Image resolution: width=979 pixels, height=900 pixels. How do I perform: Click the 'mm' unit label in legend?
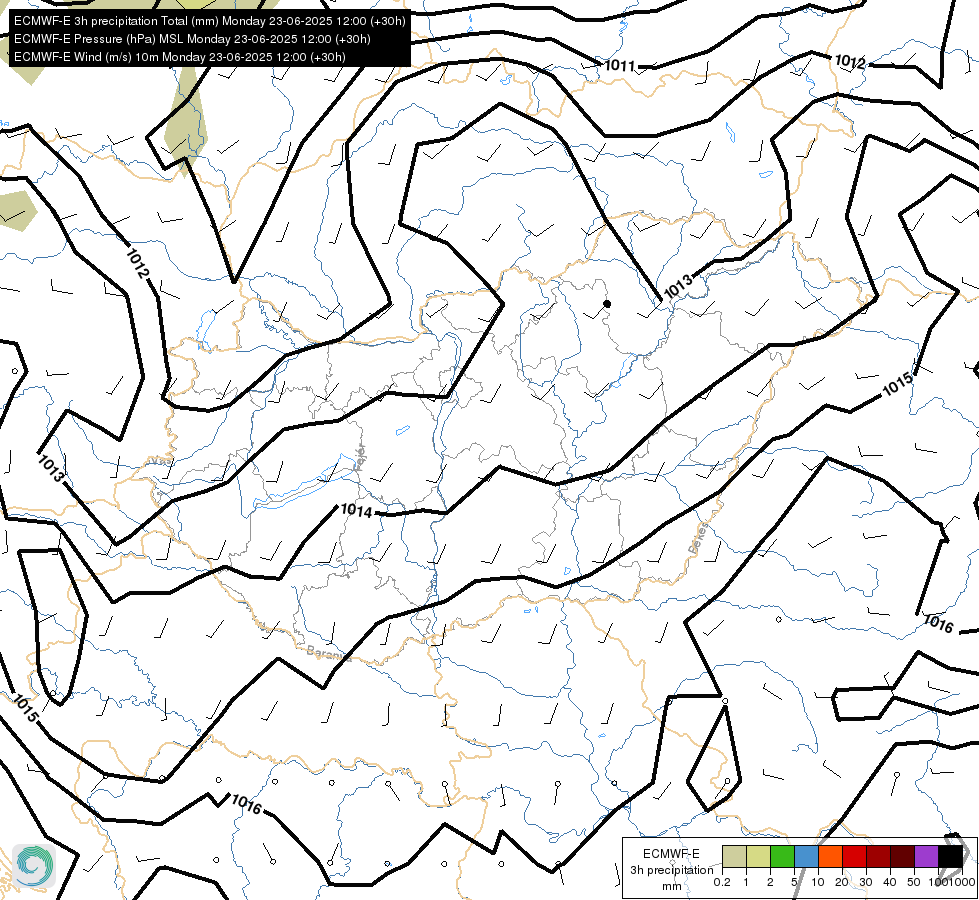[x=671, y=886]
